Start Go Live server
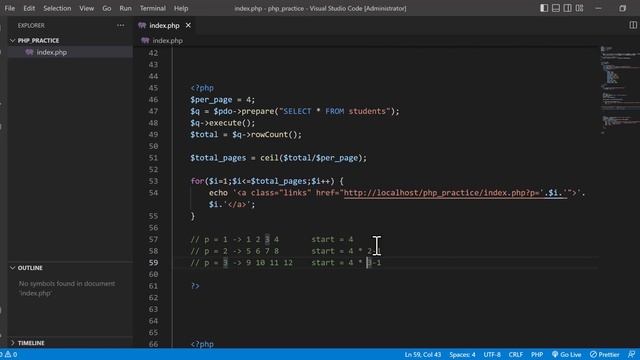 [x=567, y=354]
